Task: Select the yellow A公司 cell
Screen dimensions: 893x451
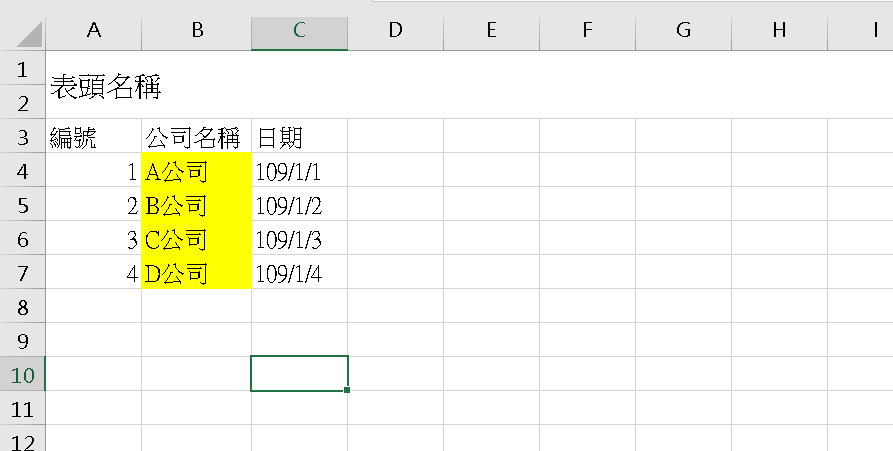Action: tap(196, 170)
